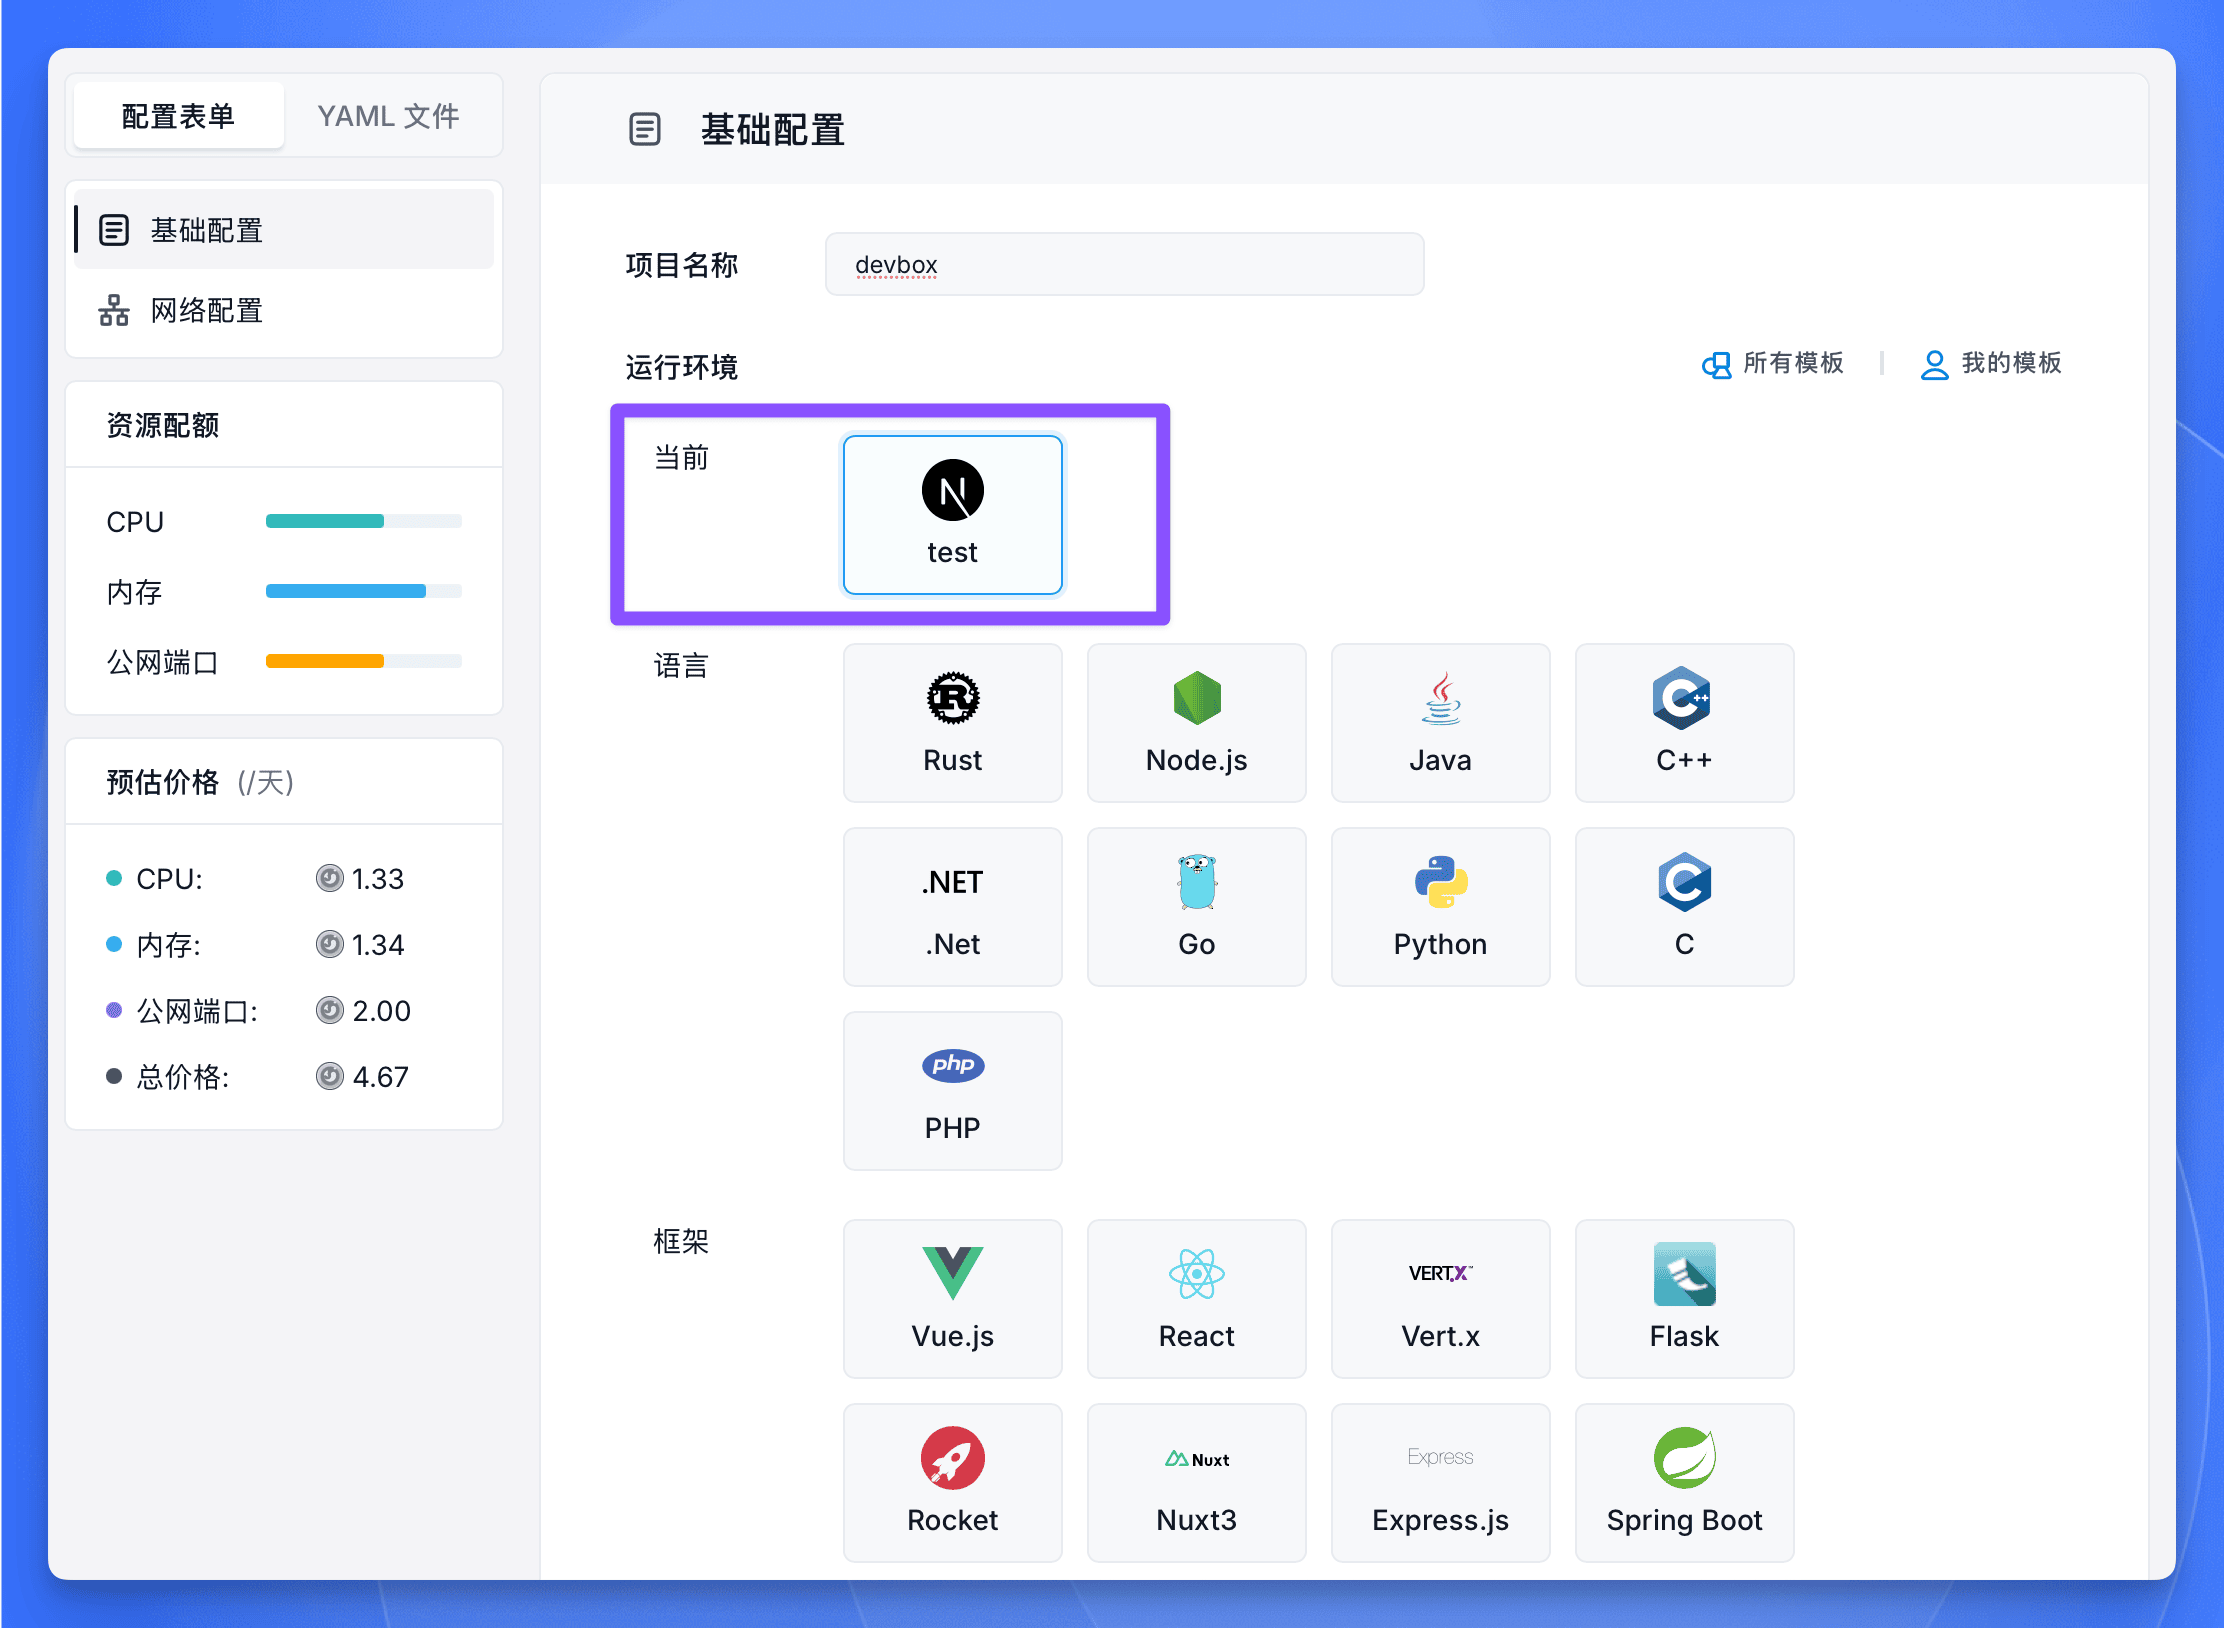Choose the Node.js runtime card

[x=1196, y=722]
